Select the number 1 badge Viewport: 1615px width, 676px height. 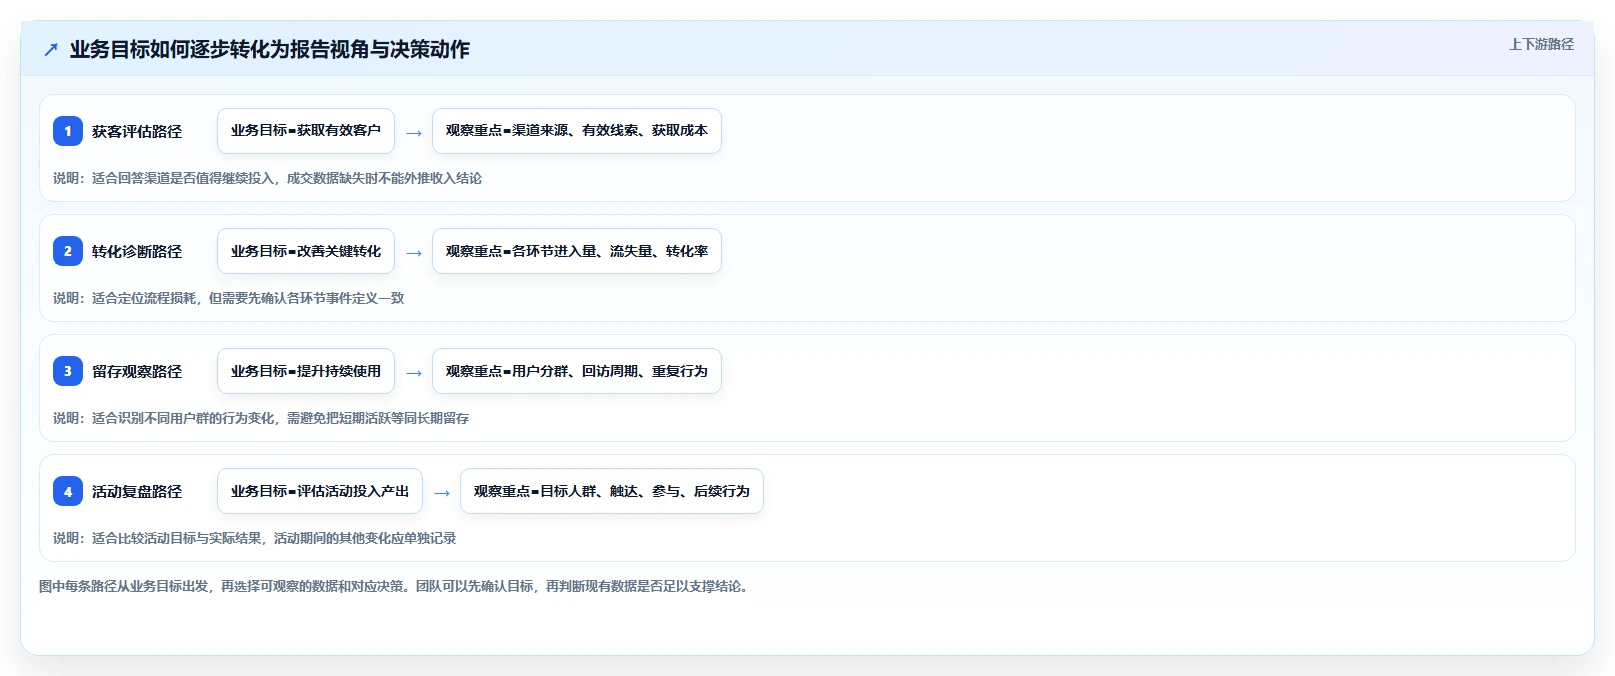click(68, 131)
